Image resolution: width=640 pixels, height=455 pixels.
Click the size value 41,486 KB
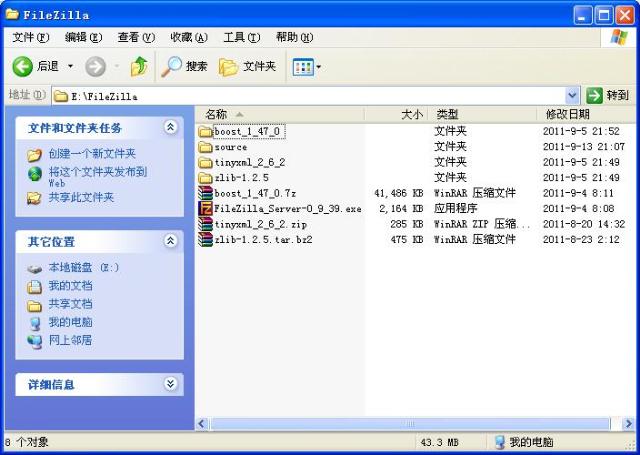coord(398,193)
